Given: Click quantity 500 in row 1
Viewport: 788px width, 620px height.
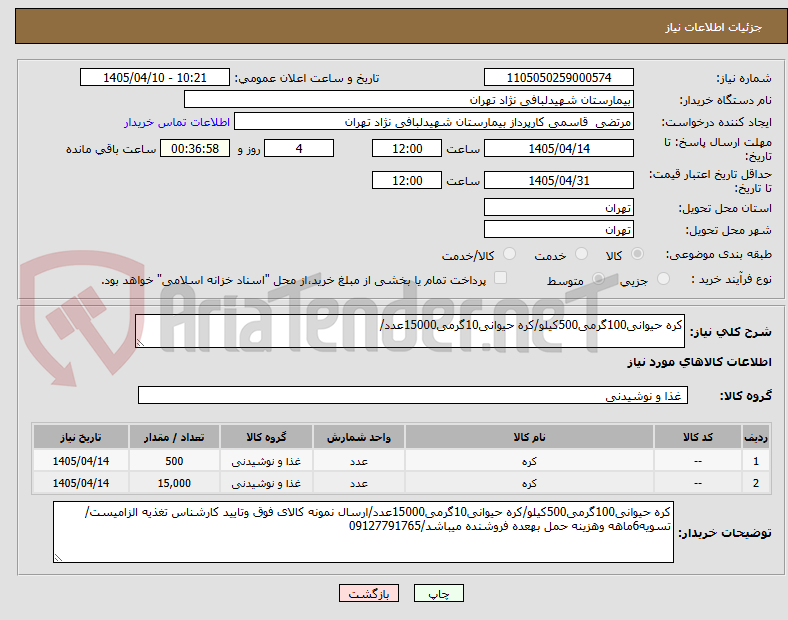Looking at the screenshot, I should pos(174,461).
